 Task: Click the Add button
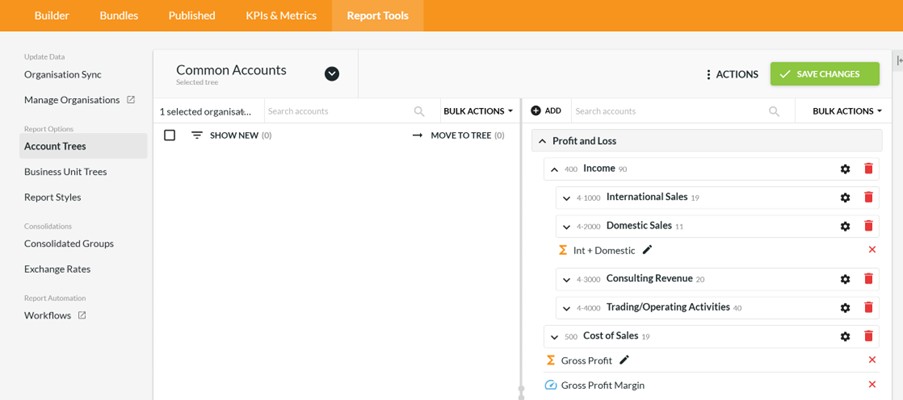[x=546, y=111]
